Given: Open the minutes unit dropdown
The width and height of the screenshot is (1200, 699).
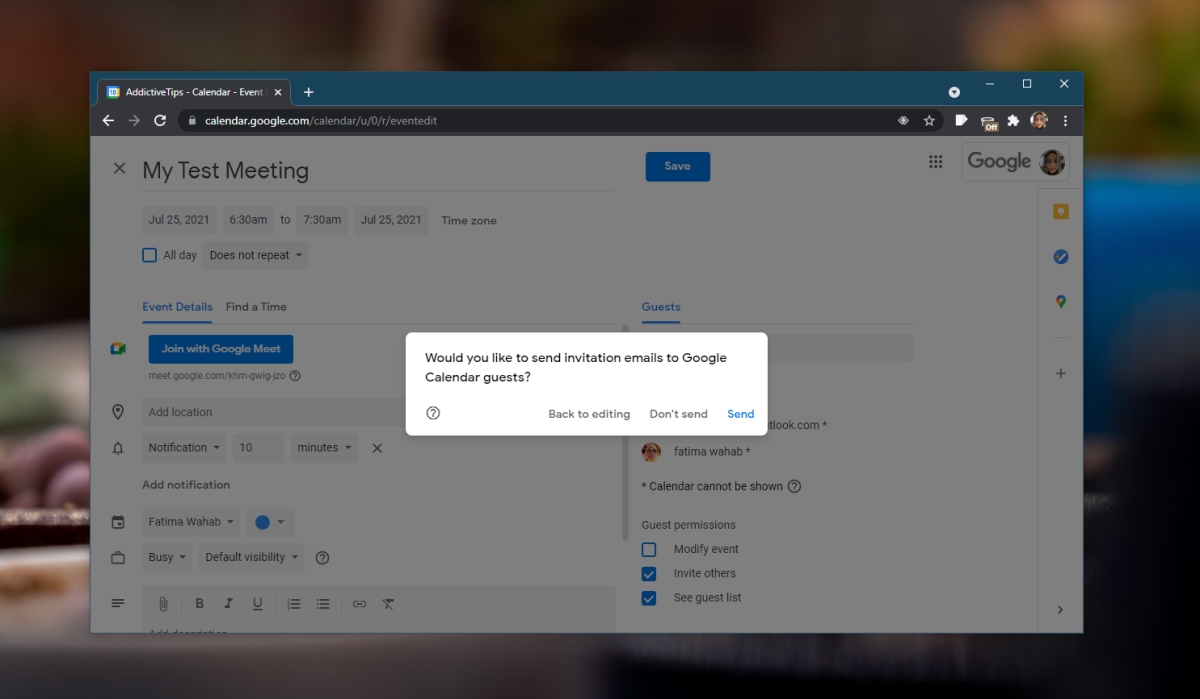Looking at the screenshot, I should click(x=325, y=448).
